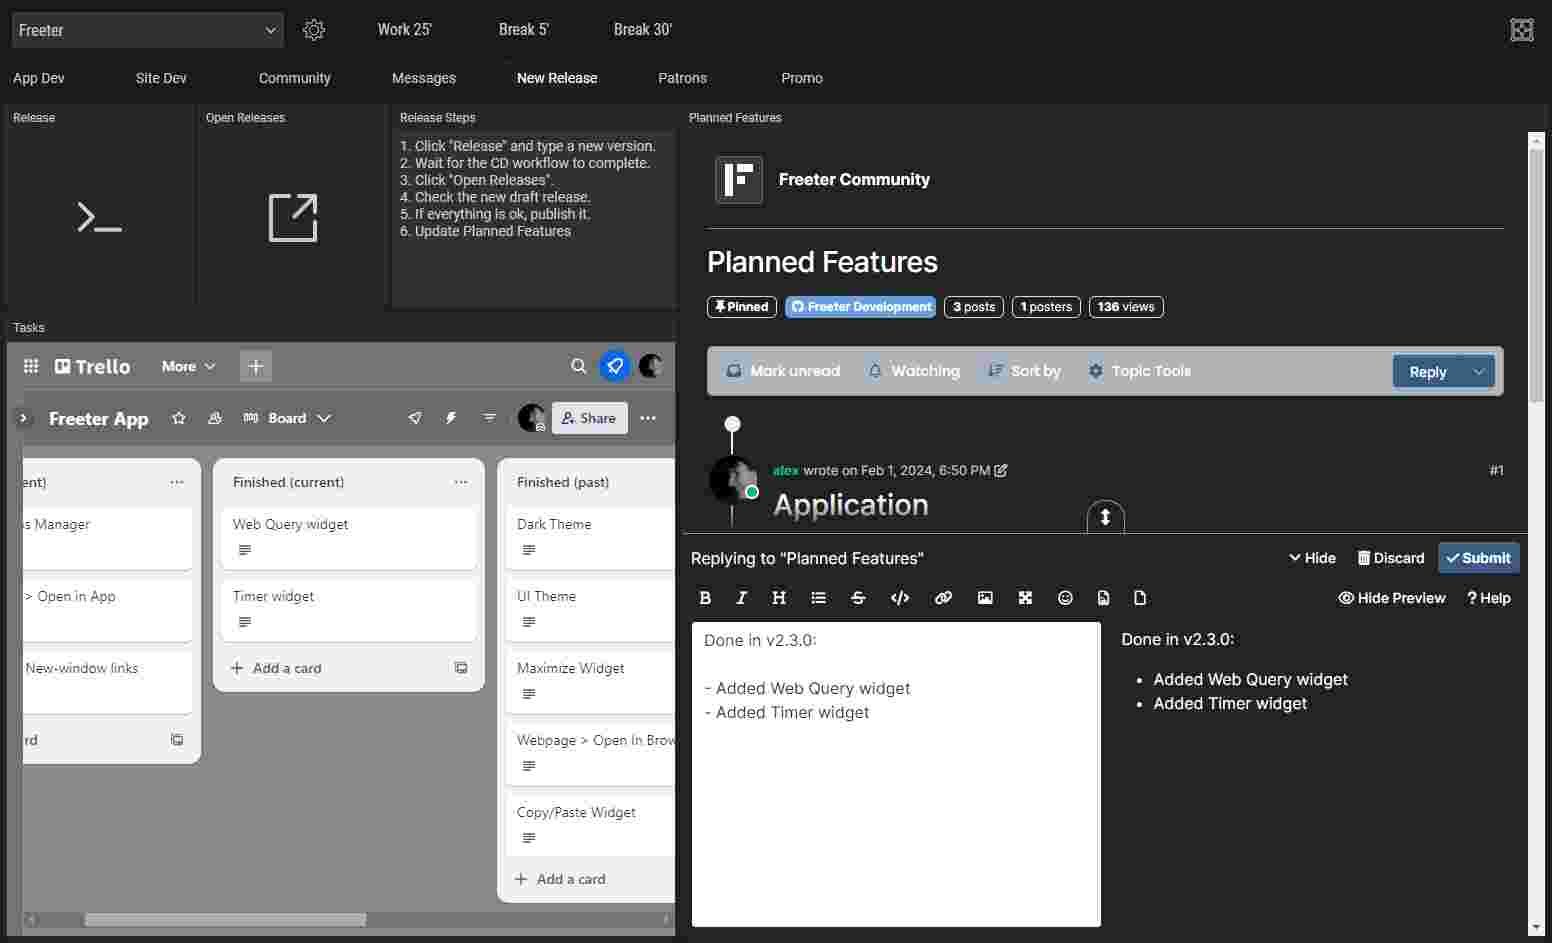Click the Trello Share button
The height and width of the screenshot is (943, 1552).
click(x=590, y=418)
